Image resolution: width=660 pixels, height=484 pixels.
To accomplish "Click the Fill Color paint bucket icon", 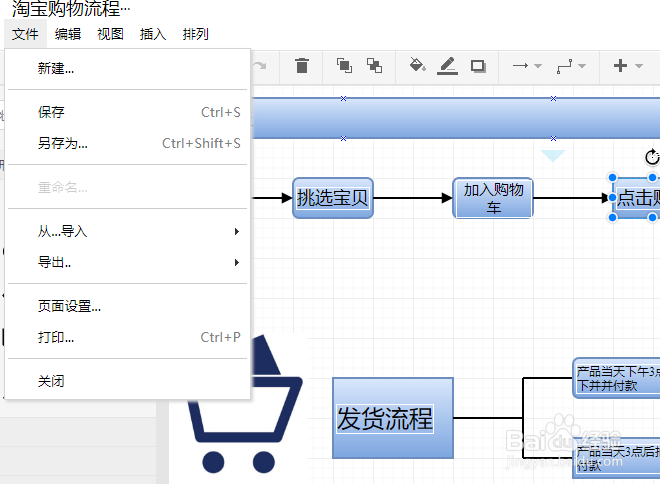I will coord(418,65).
